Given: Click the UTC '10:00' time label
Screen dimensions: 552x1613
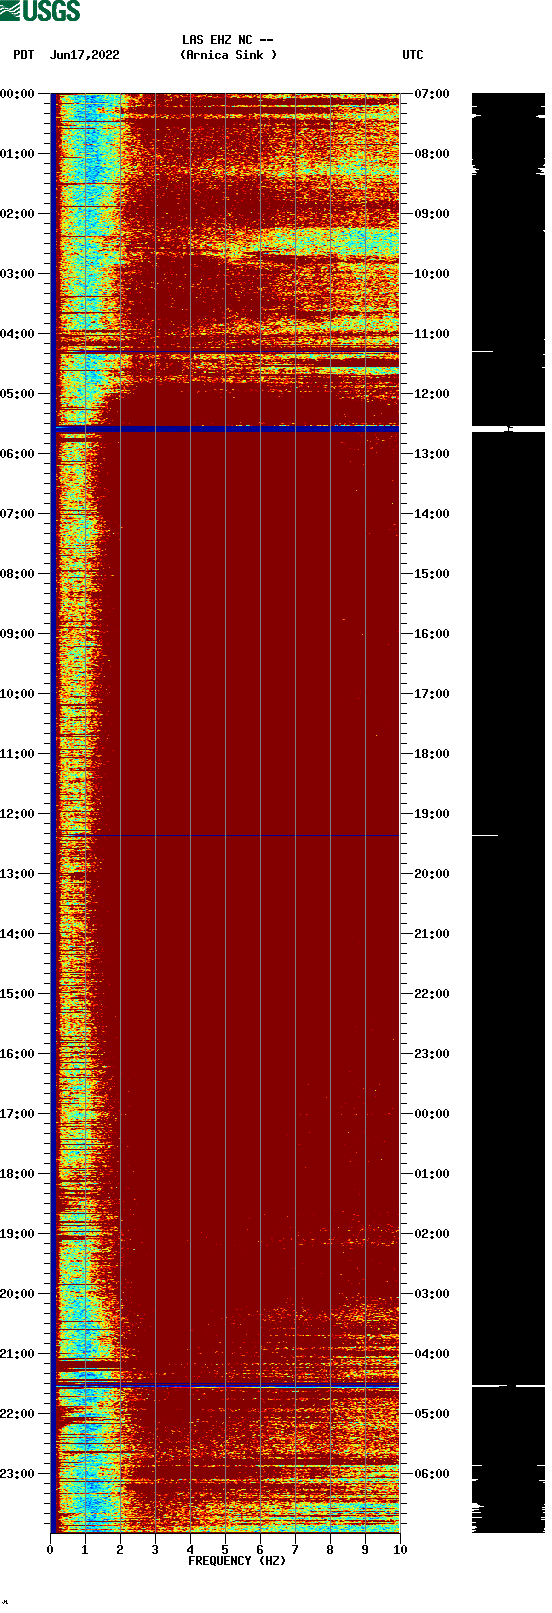Looking at the screenshot, I should (x=432, y=274).
